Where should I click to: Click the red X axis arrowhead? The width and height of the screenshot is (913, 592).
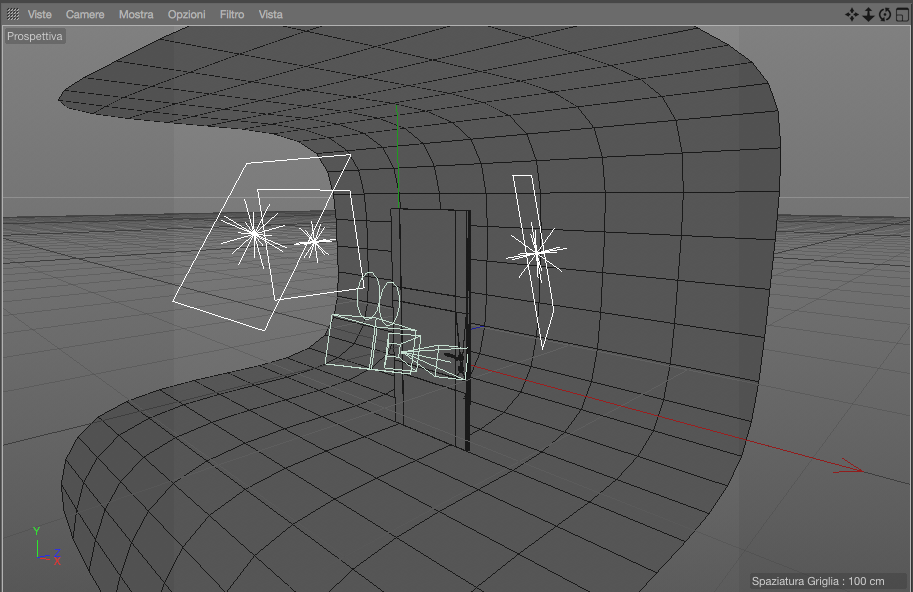[x=849, y=466]
